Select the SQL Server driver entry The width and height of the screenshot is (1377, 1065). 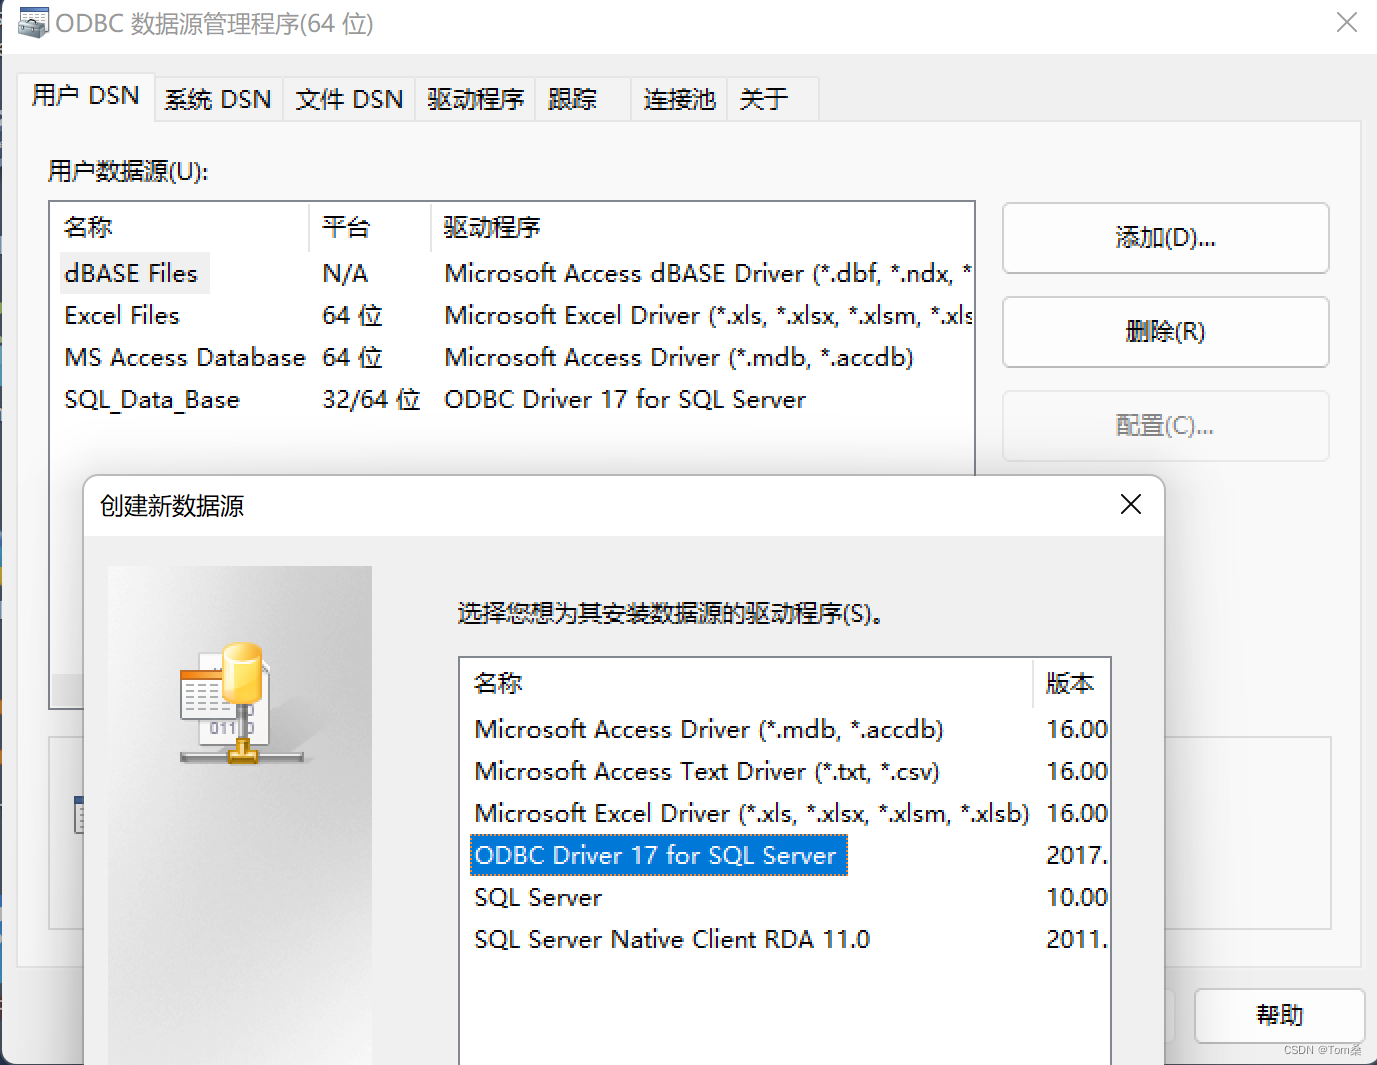point(538,897)
